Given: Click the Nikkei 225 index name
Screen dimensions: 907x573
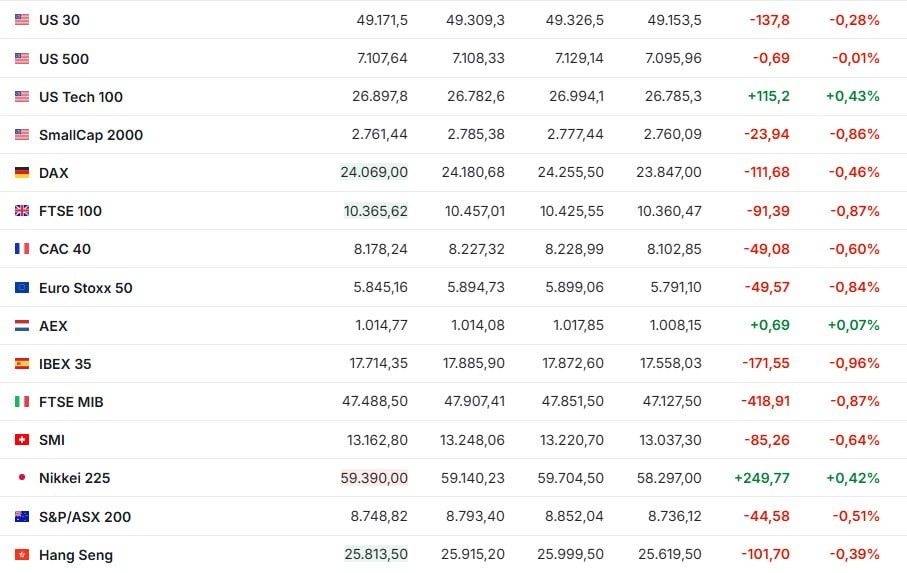Looking at the screenshot, I should click(75, 478).
